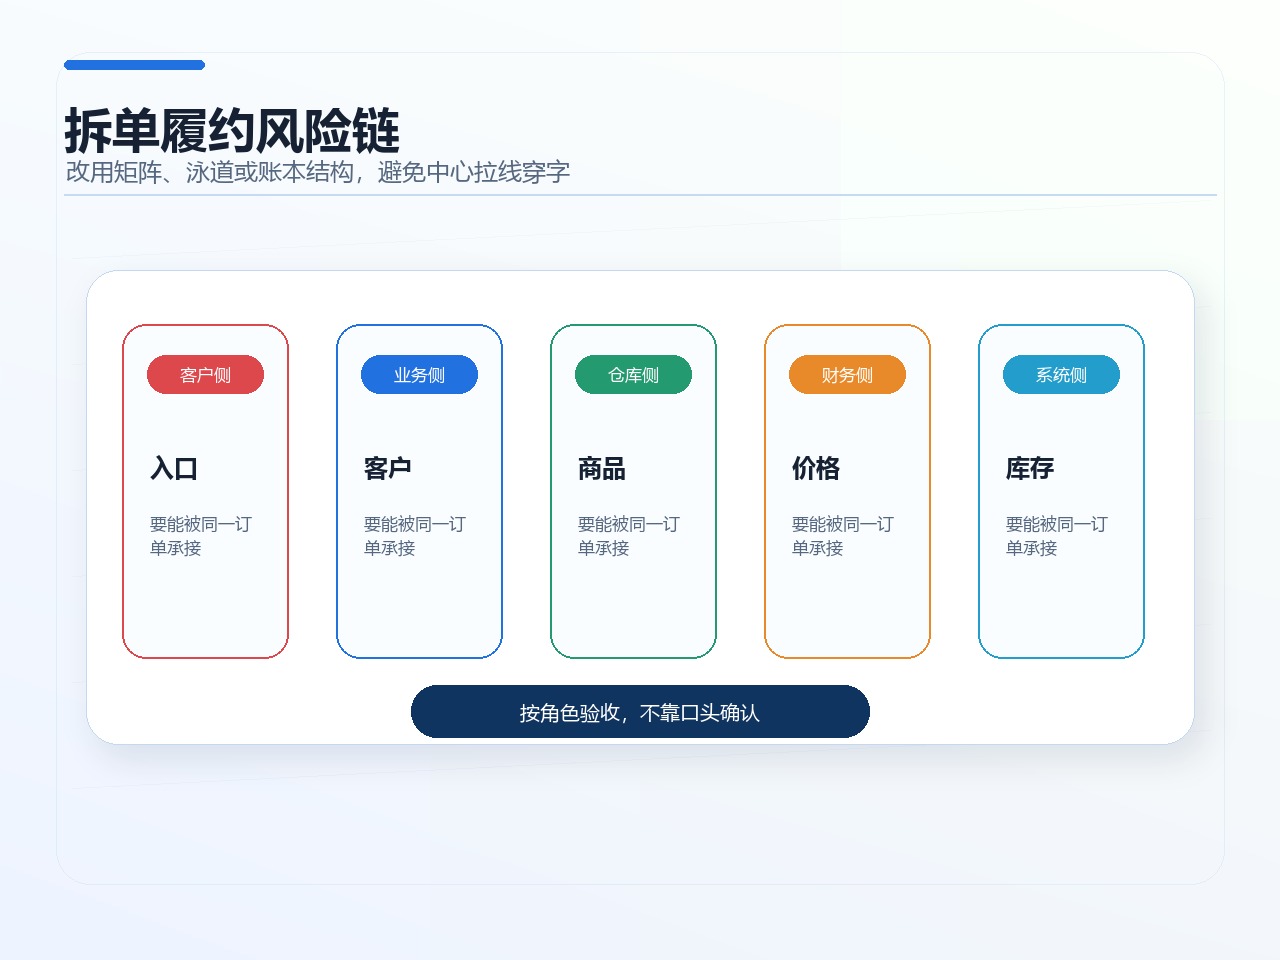Select the heading 价格 in the orange card
The width and height of the screenshot is (1280, 960).
click(816, 468)
